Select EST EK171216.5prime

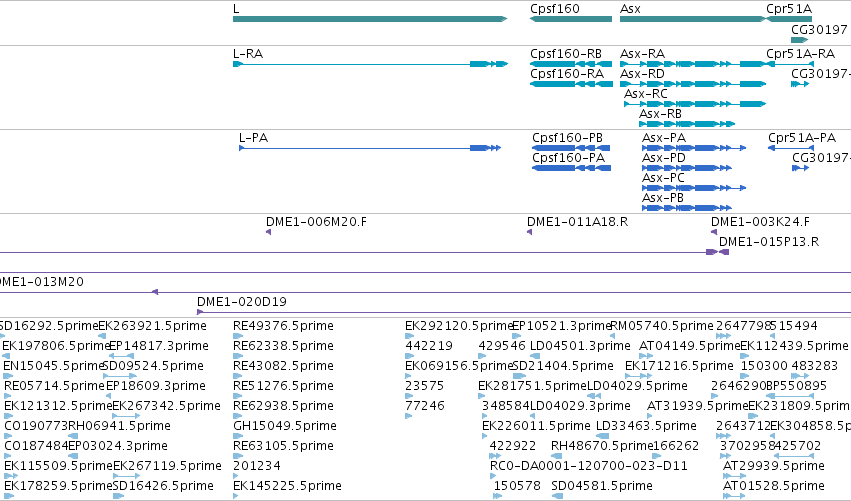tap(679, 366)
